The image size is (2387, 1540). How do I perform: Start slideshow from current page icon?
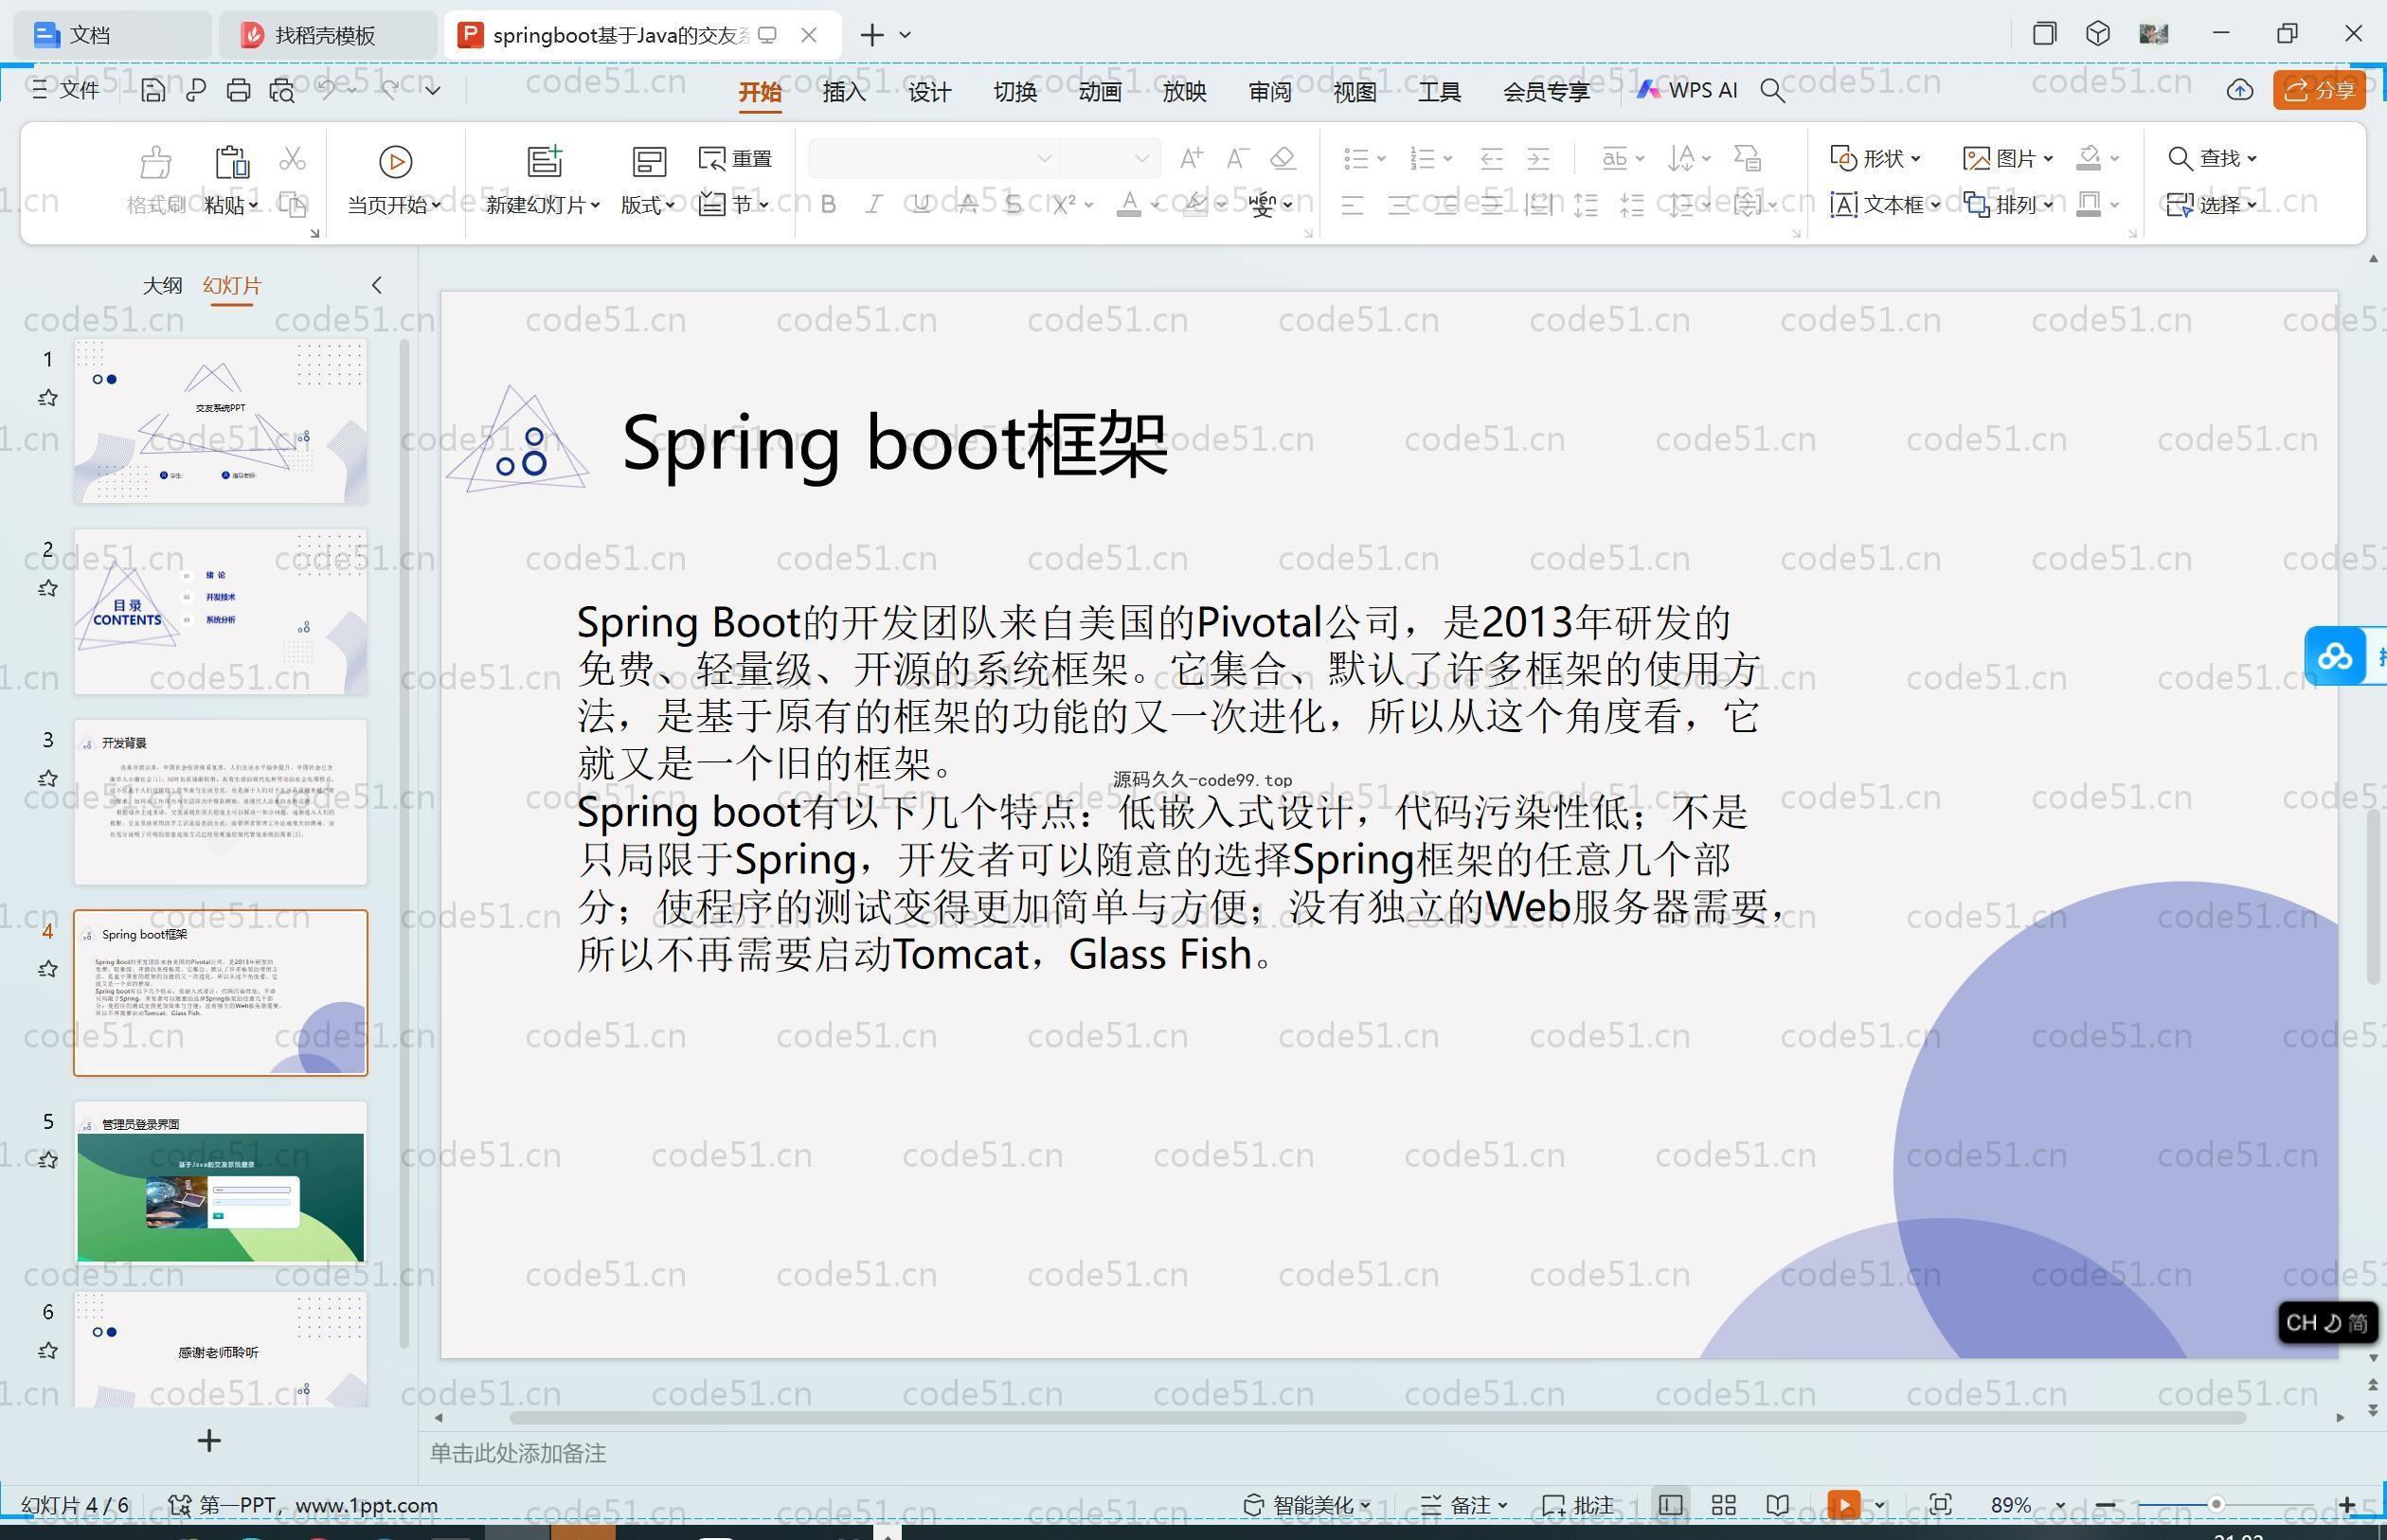pyautogui.click(x=395, y=161)
